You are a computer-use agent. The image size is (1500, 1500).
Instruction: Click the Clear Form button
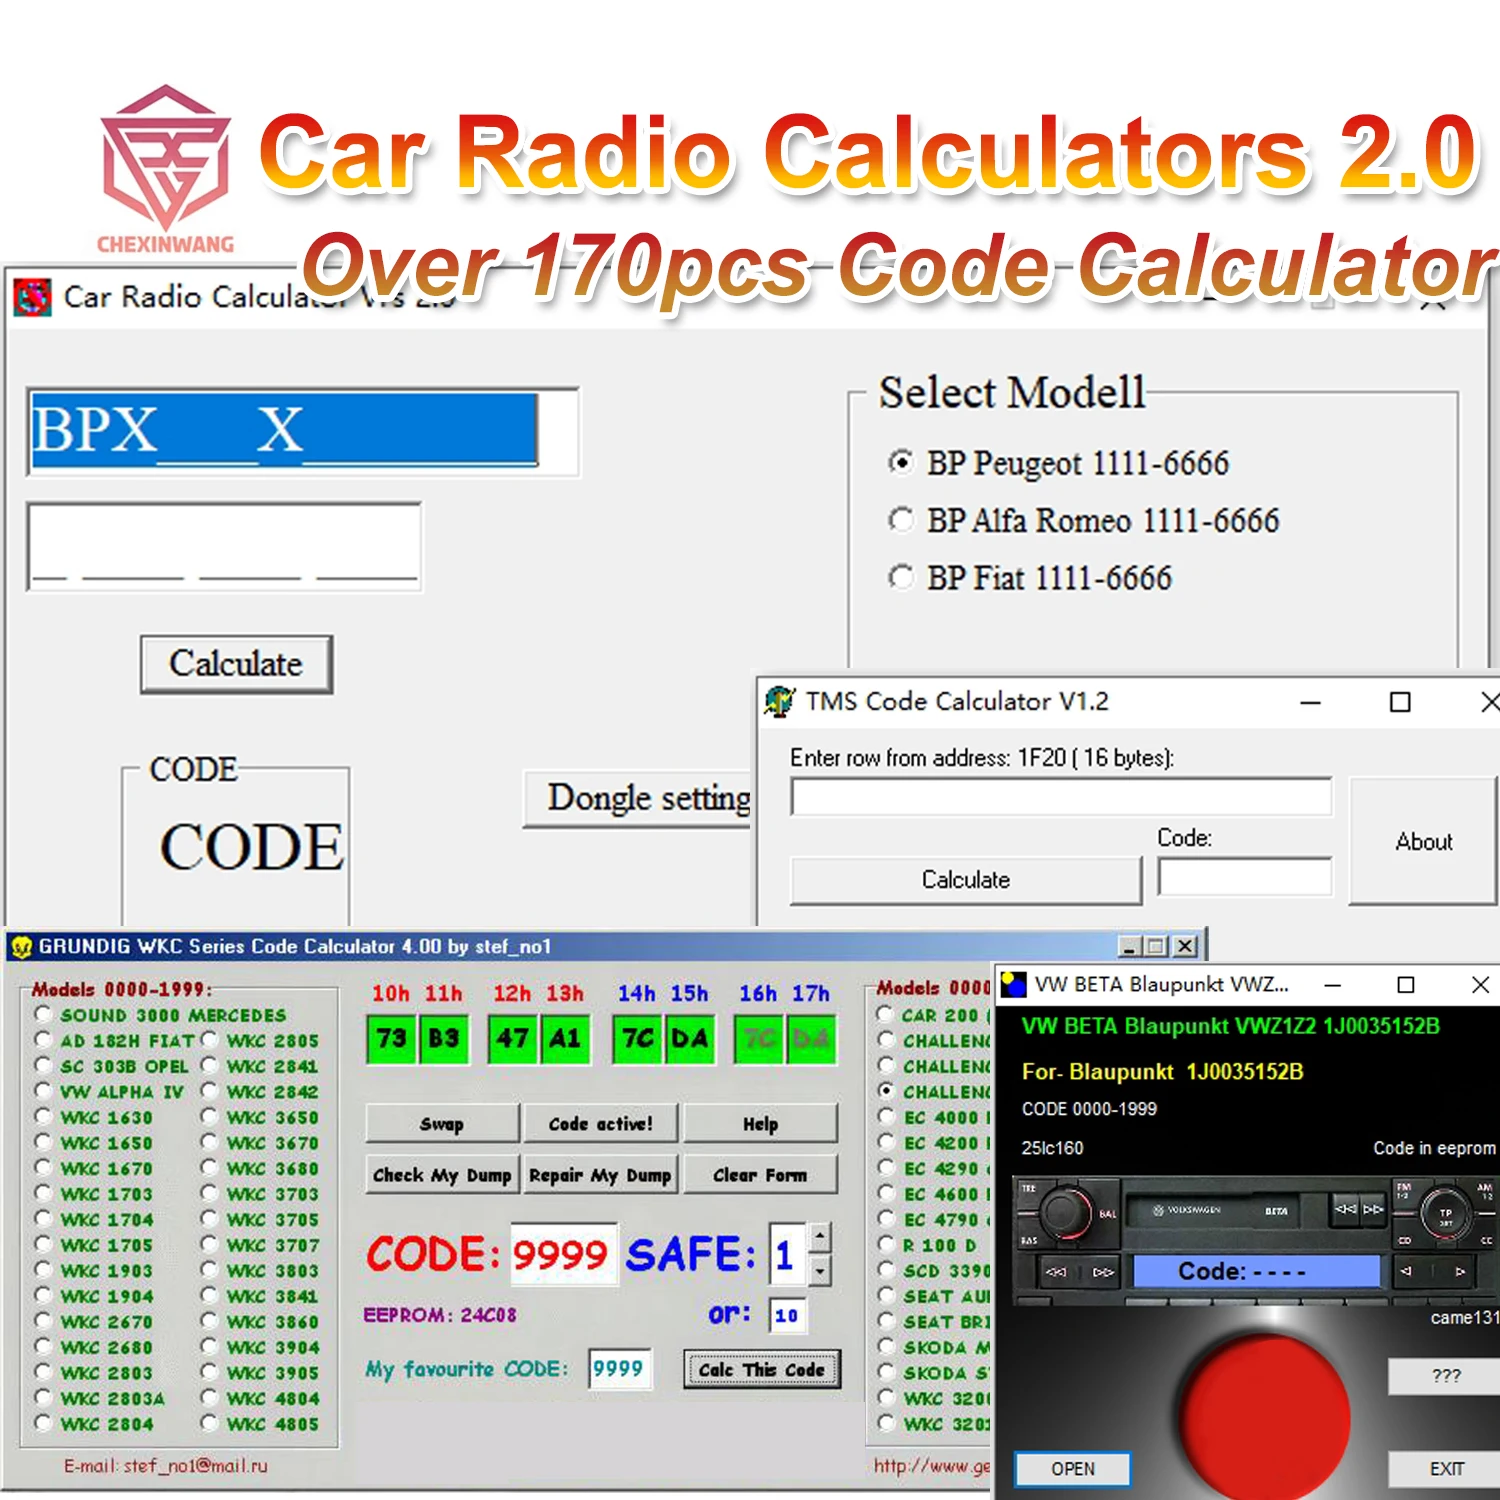coord(761,1174)
